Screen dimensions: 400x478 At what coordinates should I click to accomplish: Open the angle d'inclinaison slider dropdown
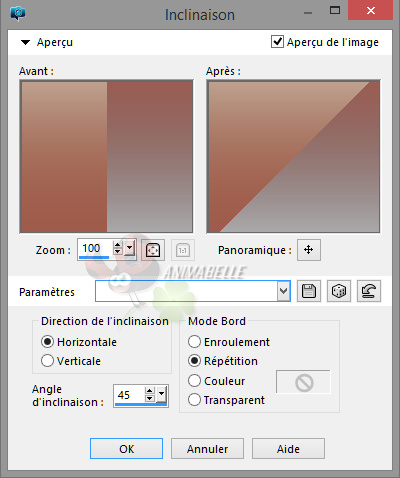click(162, 395)
